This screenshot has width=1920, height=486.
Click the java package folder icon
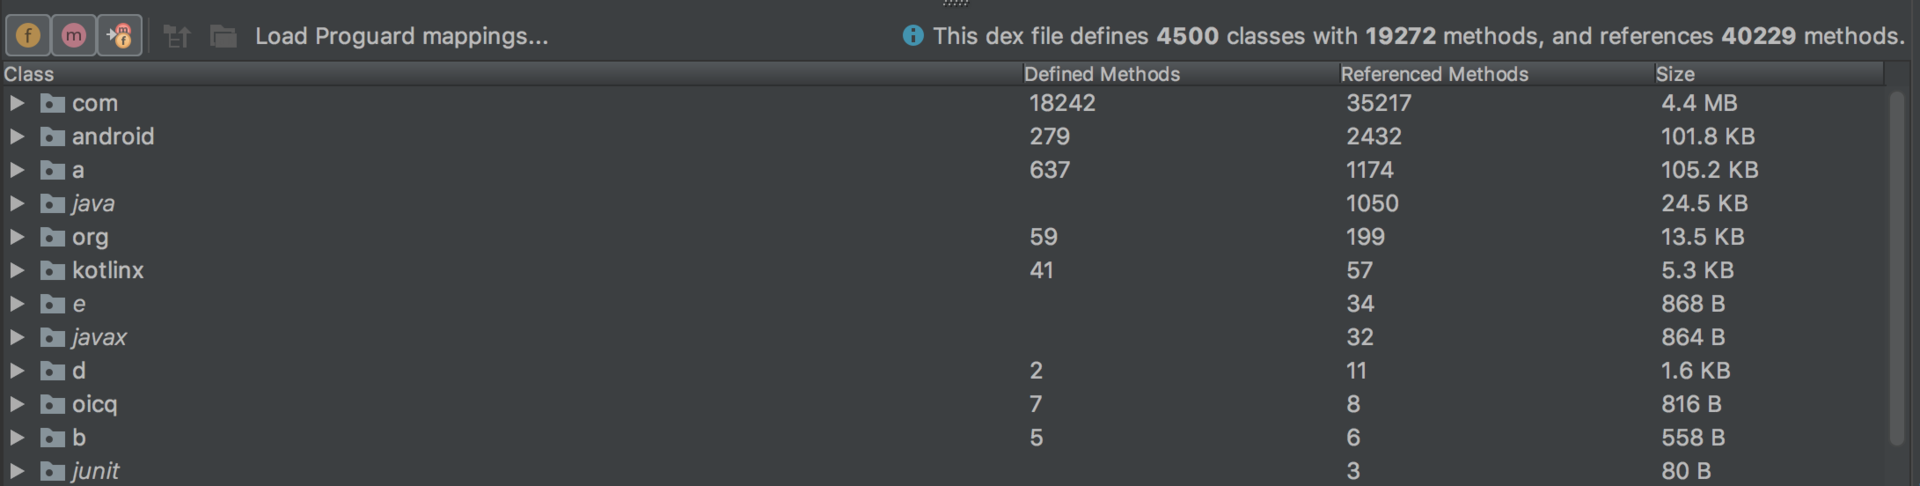click(x=53, y=204)
